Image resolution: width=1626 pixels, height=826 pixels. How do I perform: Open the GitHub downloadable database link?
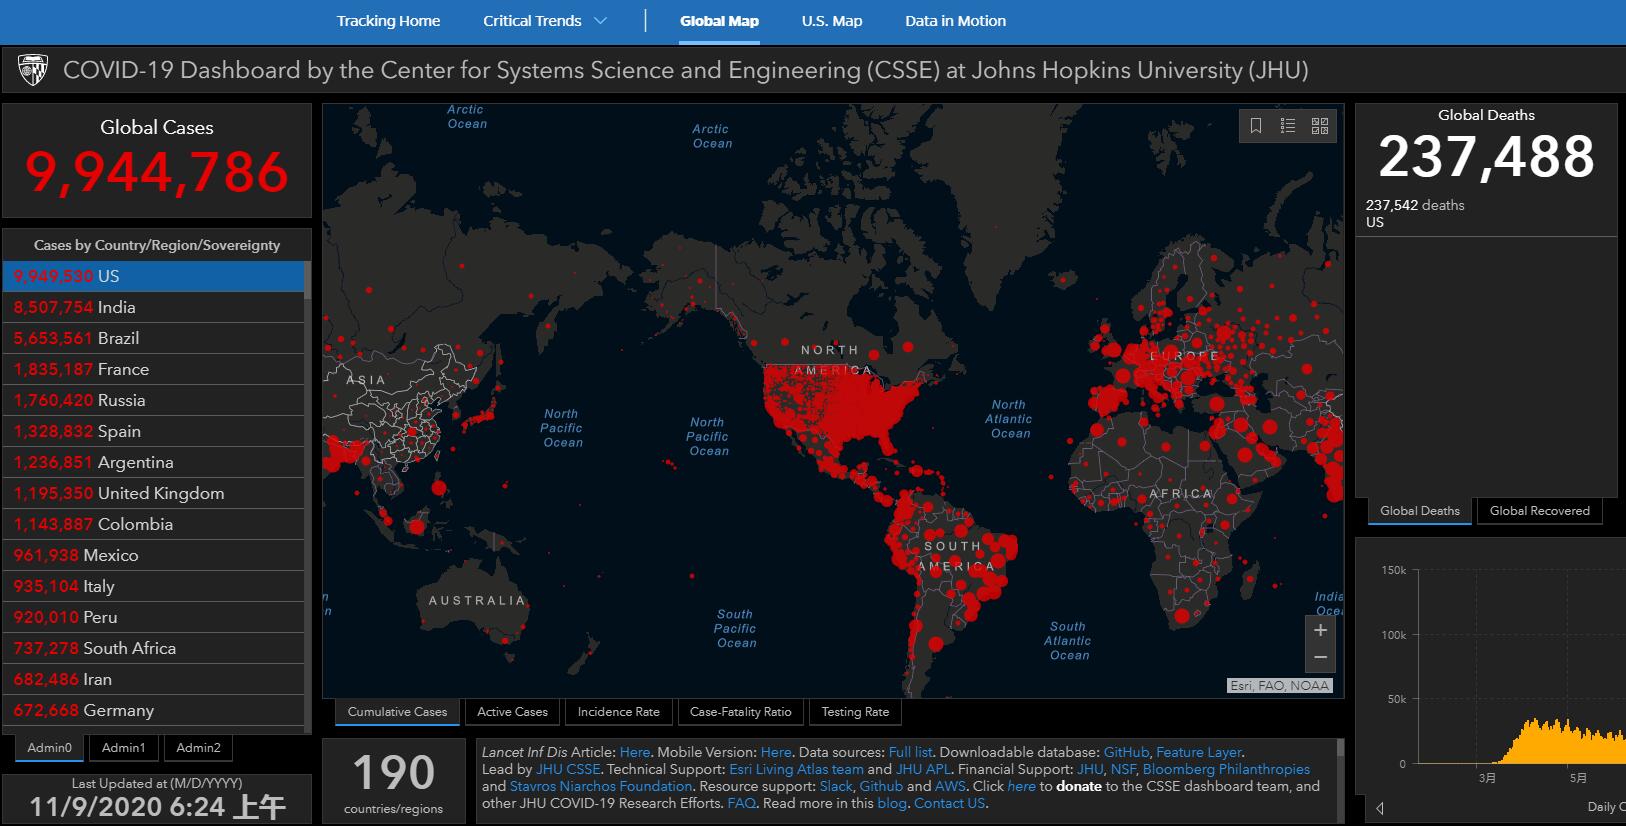(x=1126, y=752)
